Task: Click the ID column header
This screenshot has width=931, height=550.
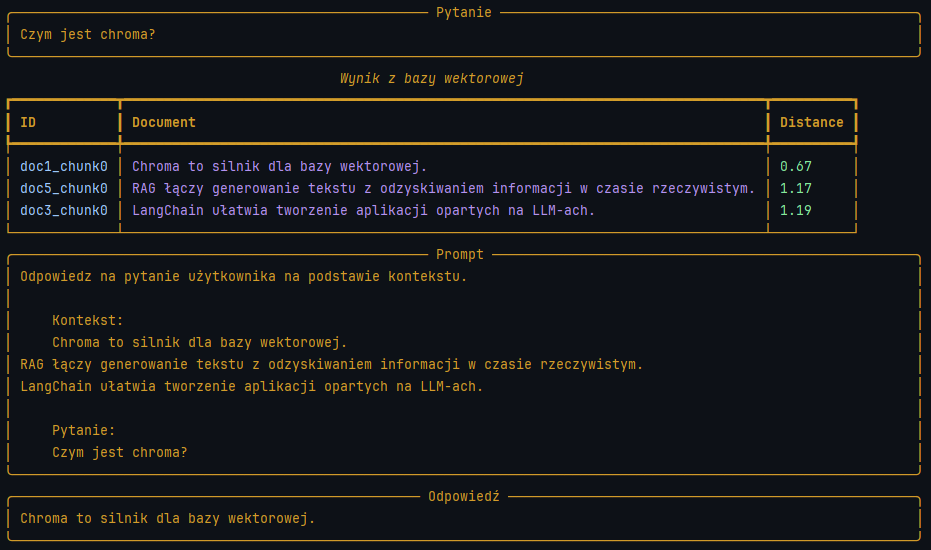Action: point(28,122)
